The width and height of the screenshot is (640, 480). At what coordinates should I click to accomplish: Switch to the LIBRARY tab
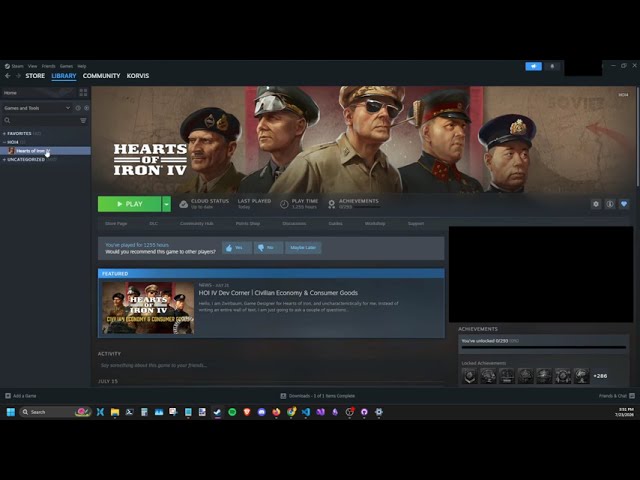(64, 76)
